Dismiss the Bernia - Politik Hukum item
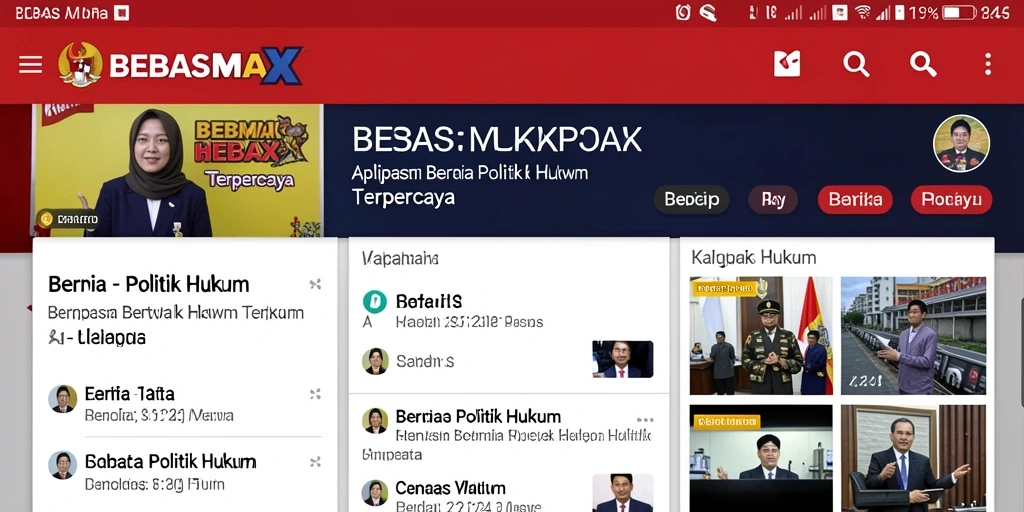1024x512 pixels. pos(315,284)
